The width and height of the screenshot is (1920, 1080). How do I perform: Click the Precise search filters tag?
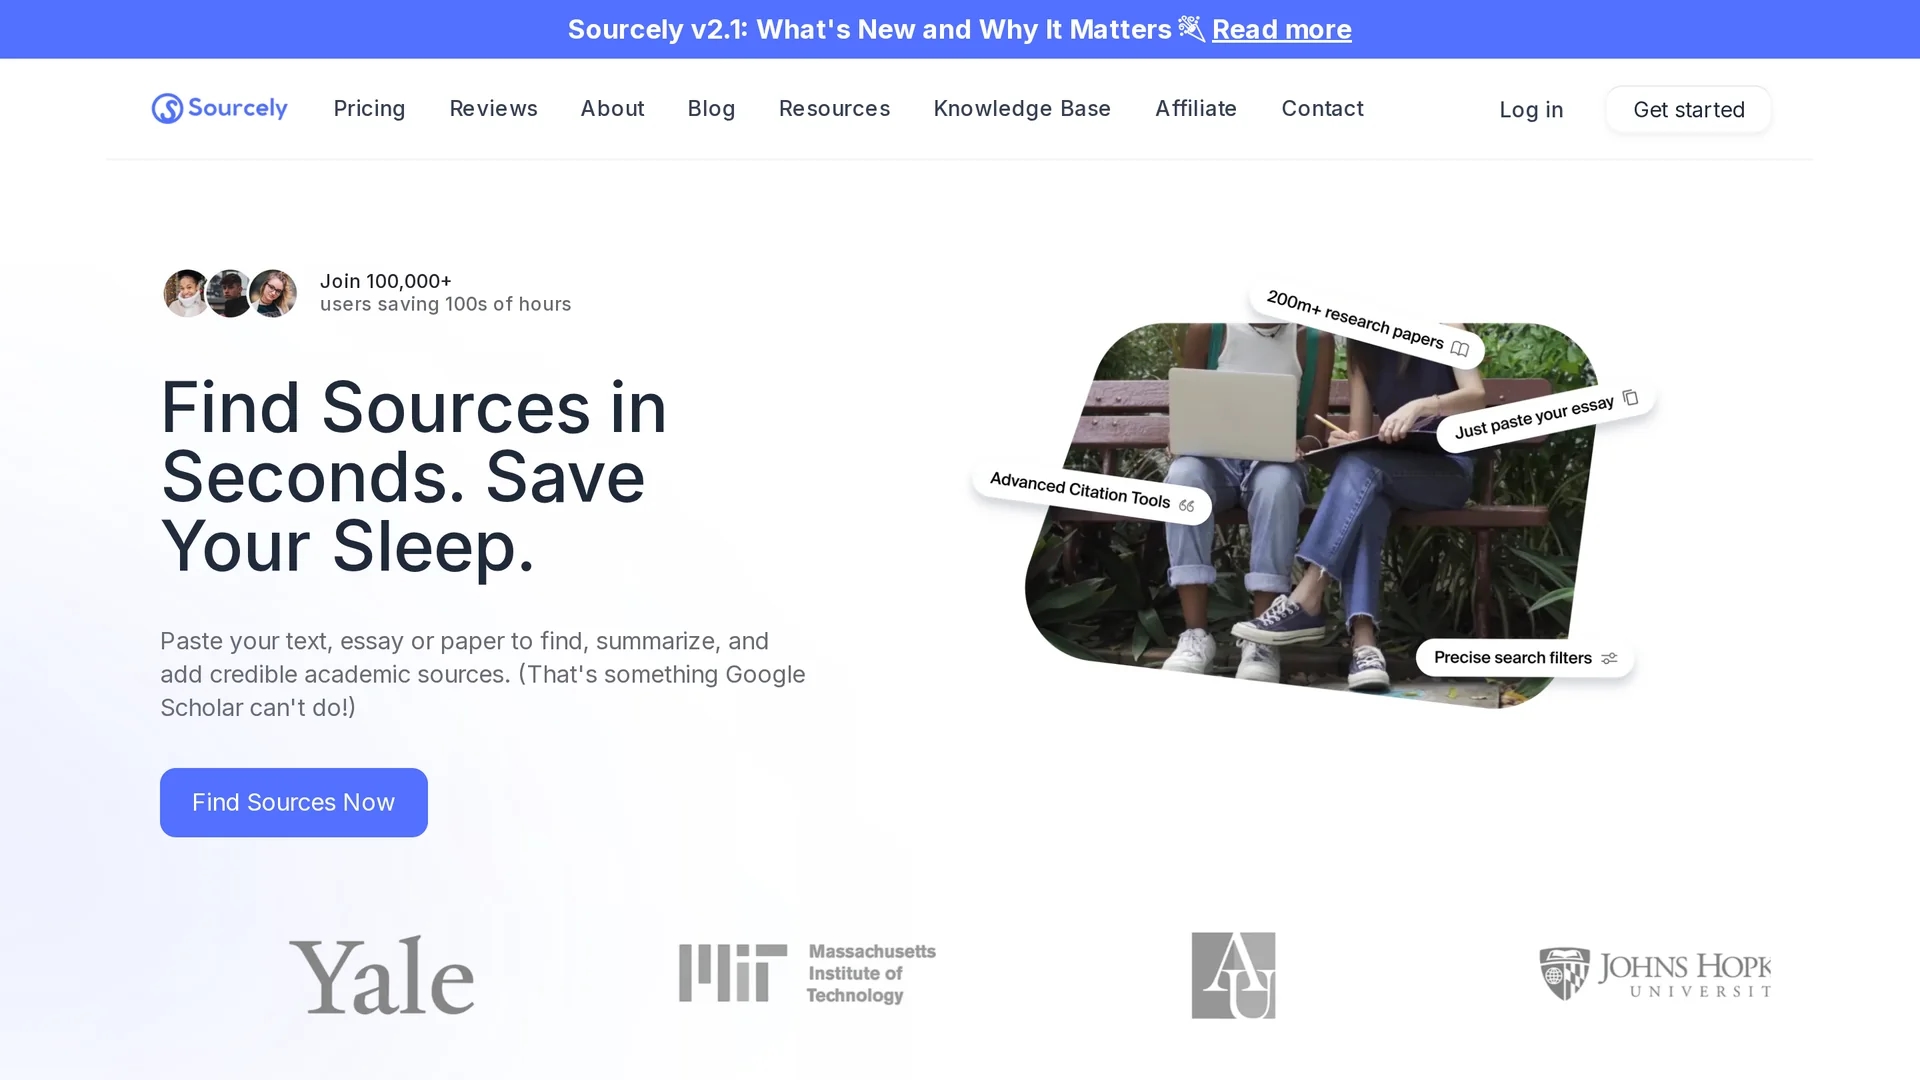tap(1525, 658)
